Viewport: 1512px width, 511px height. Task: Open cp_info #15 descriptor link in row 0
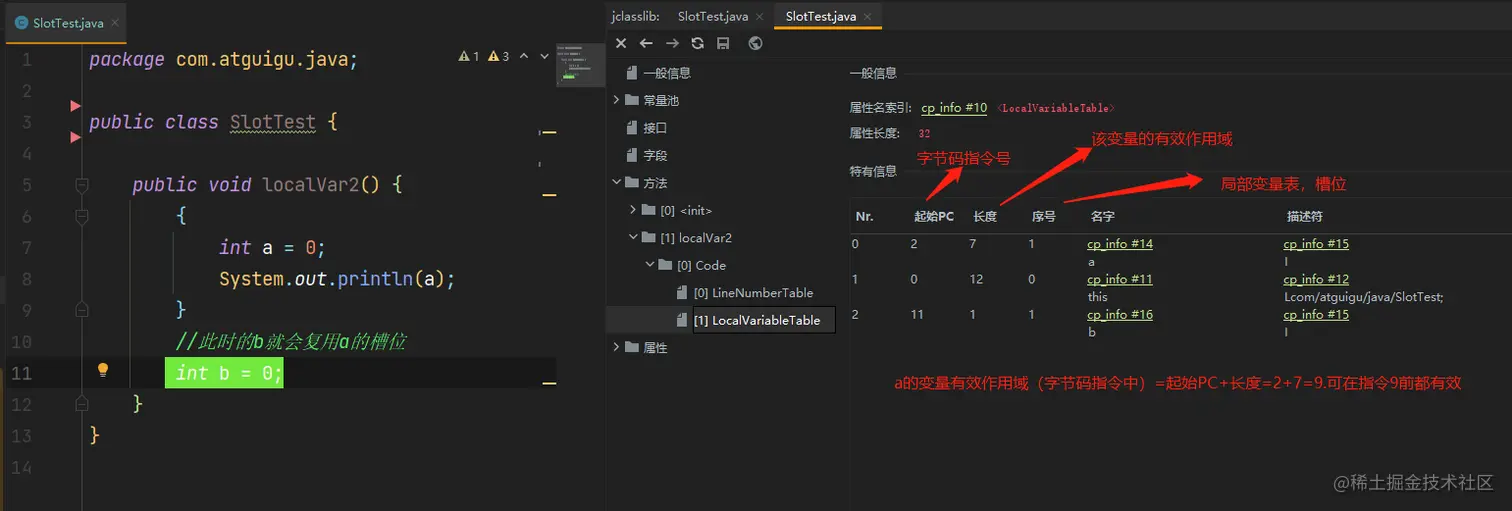[1316, 244]
